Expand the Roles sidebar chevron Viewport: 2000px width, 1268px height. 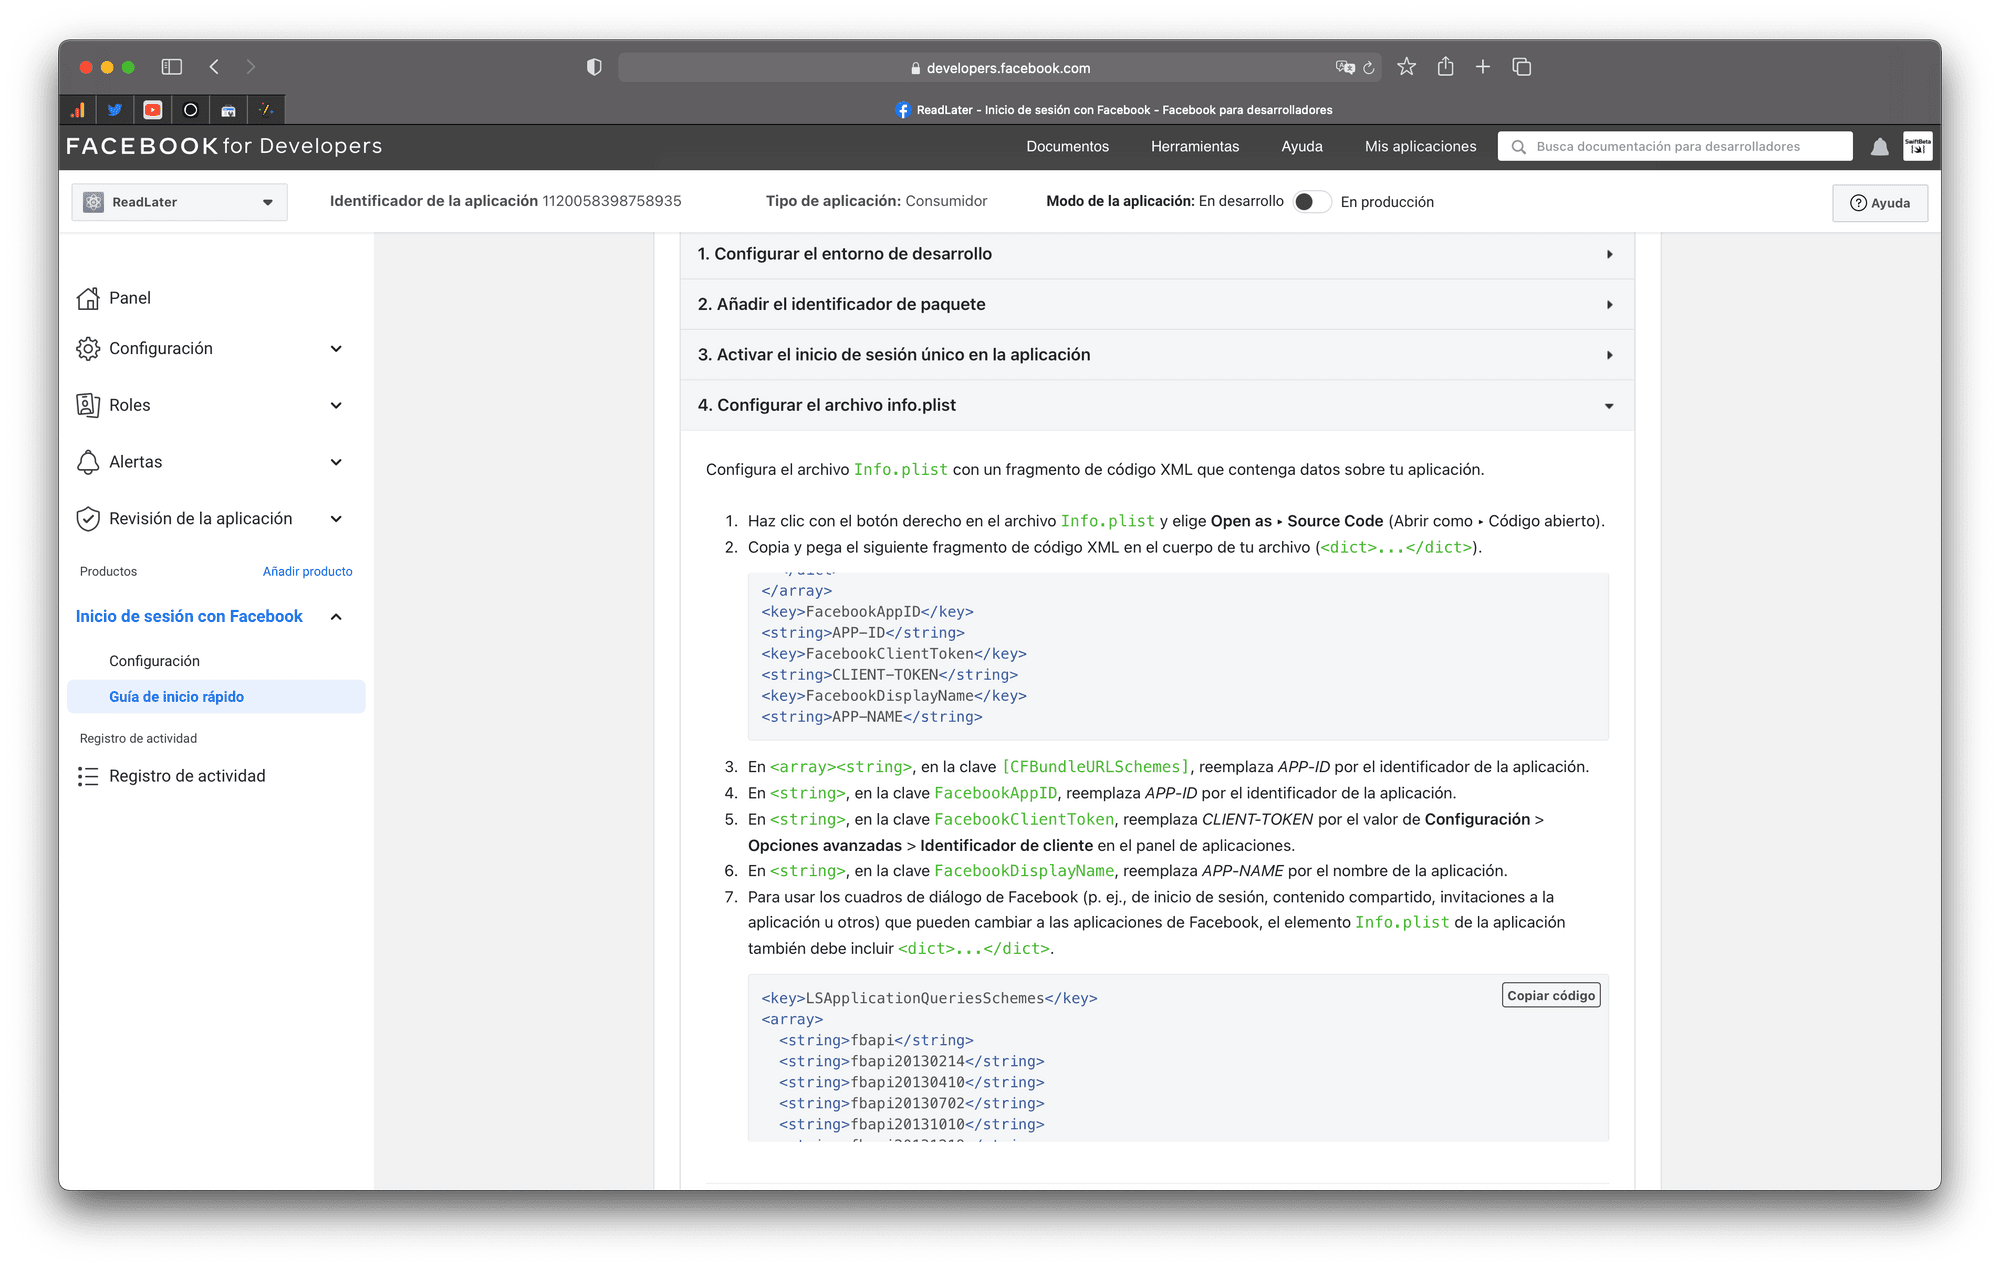(x=336, y=405)
